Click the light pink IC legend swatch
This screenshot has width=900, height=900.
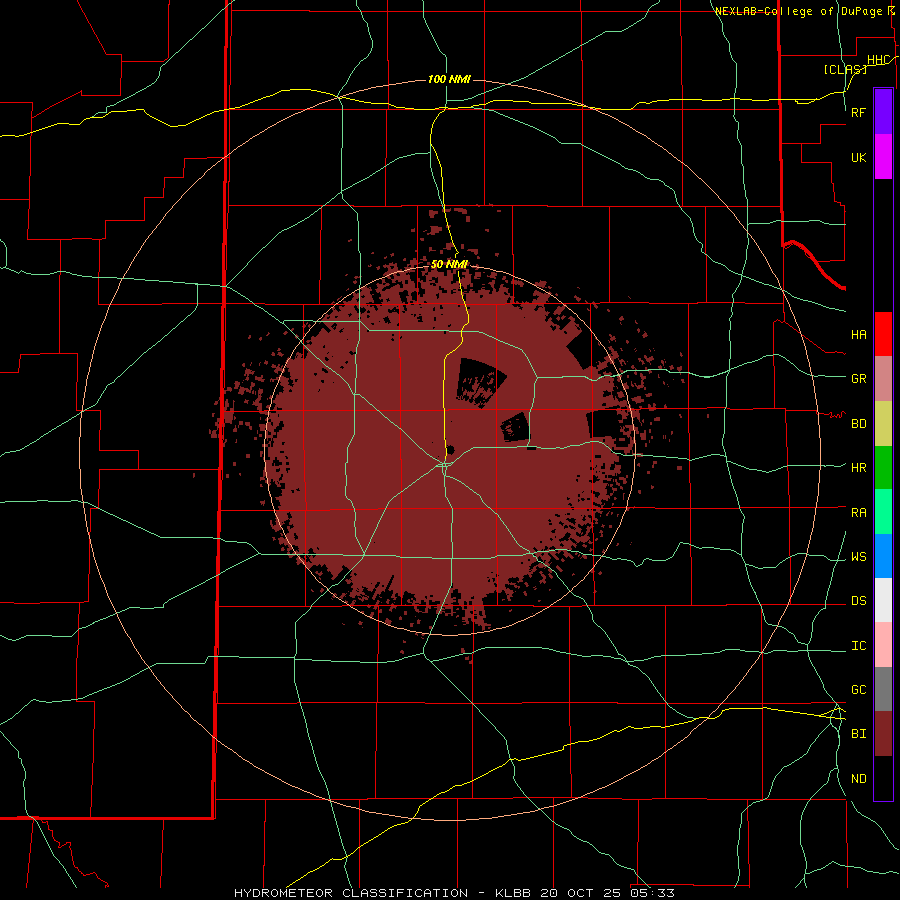(883, 645)
